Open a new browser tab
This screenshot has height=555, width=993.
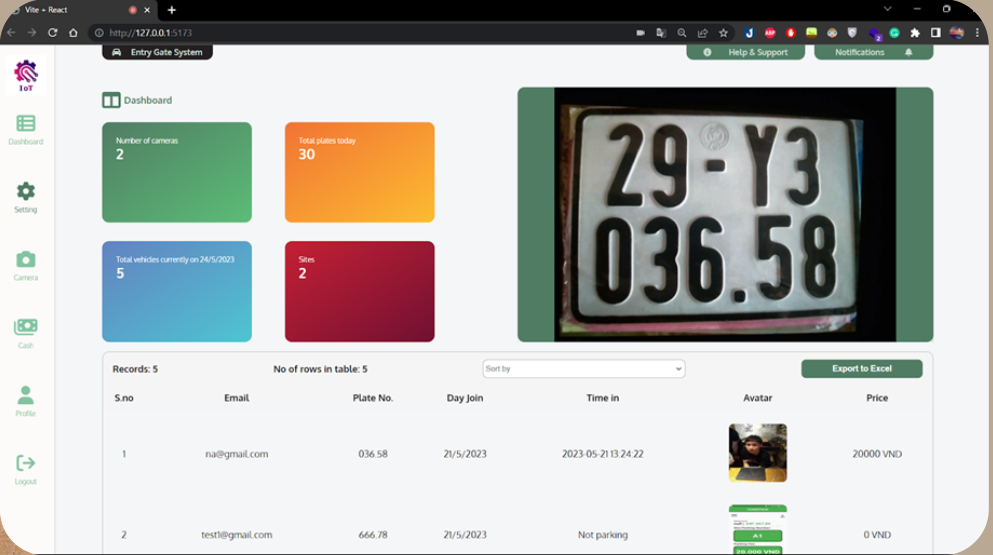(x=172, y=10)
